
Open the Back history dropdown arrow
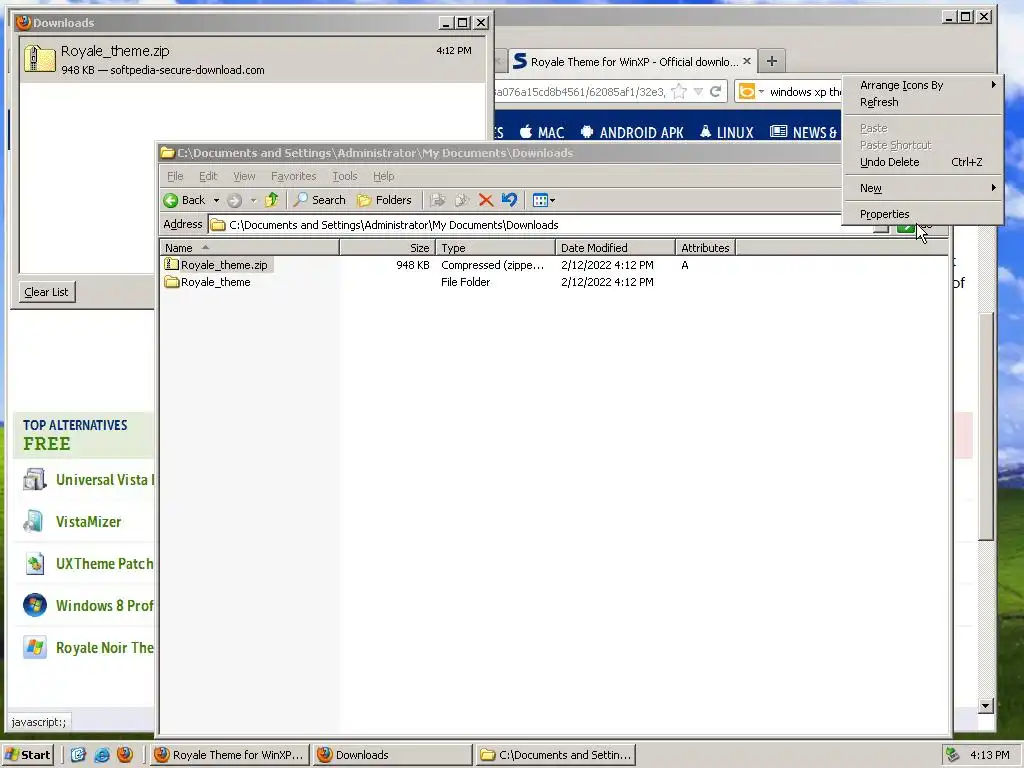(216, 200)
